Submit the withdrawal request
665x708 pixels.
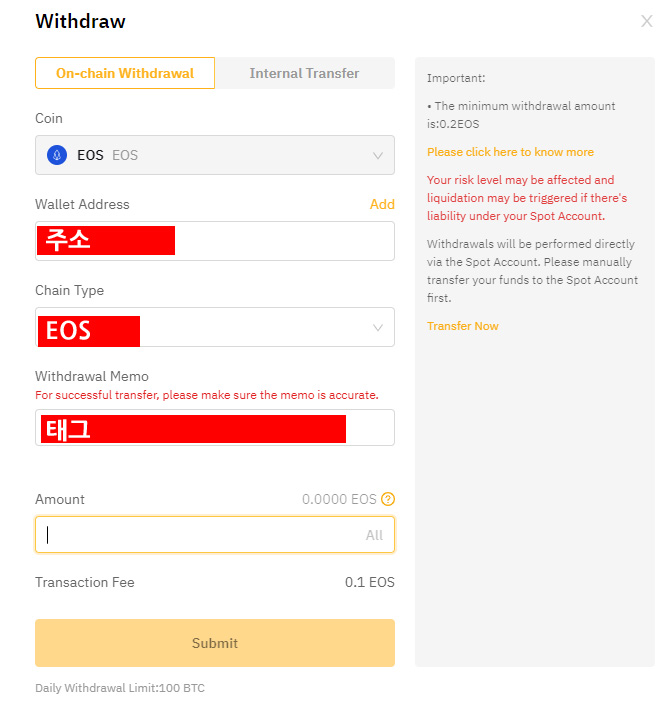tap(215, 643)
